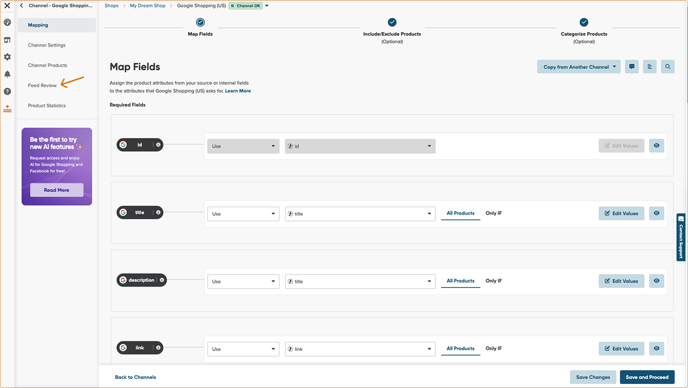
Task: Select All Products in the description row
Action: pyautogui.click(x=460, y=281)
